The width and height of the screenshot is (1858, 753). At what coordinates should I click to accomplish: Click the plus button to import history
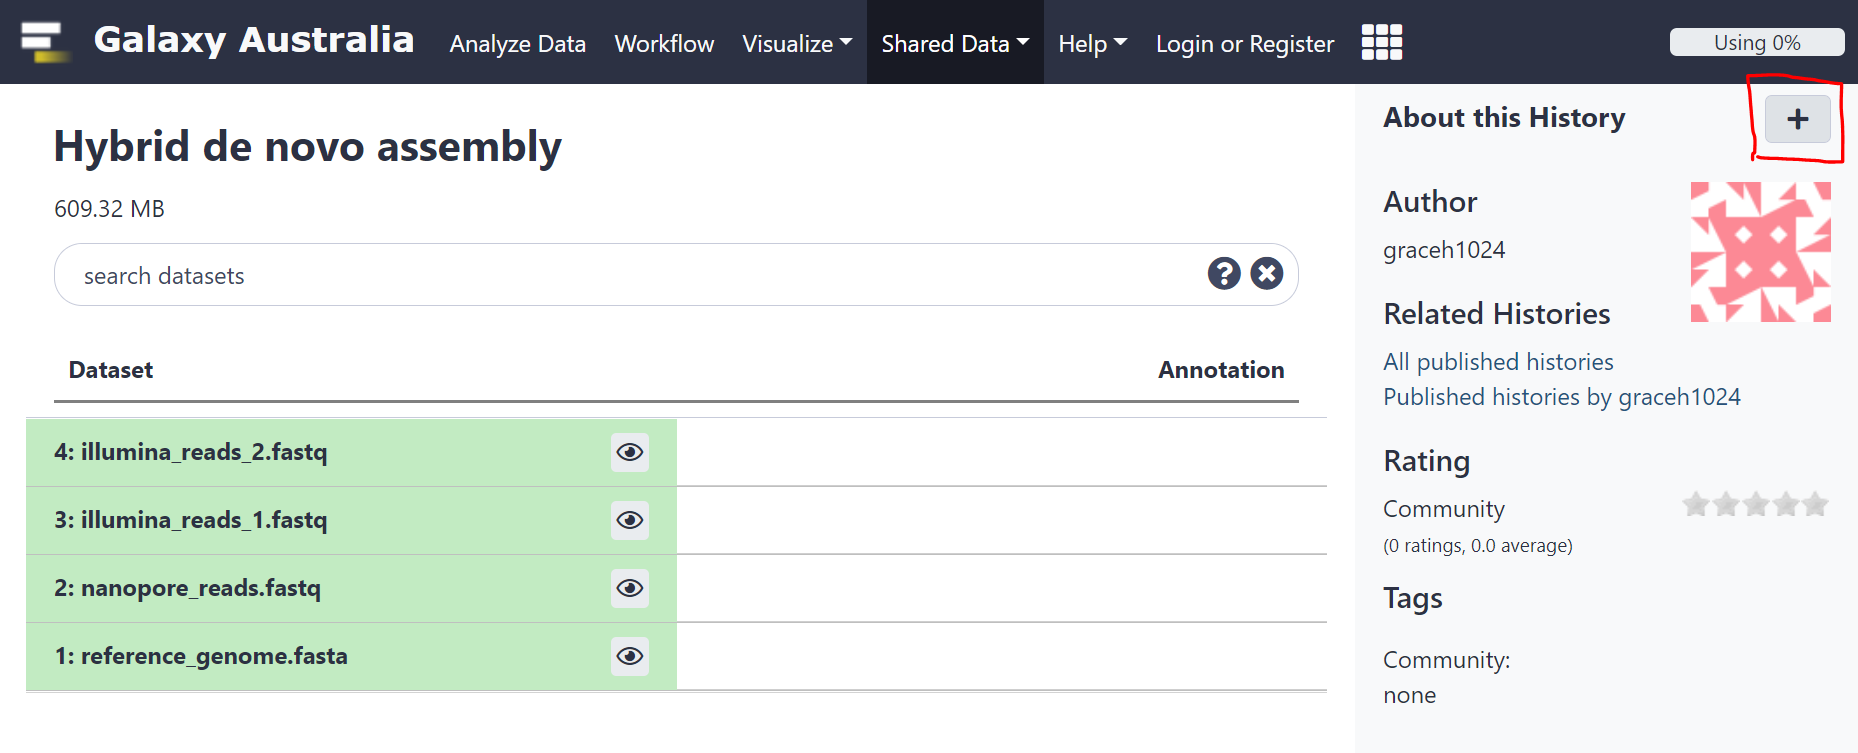[1797, 120]
